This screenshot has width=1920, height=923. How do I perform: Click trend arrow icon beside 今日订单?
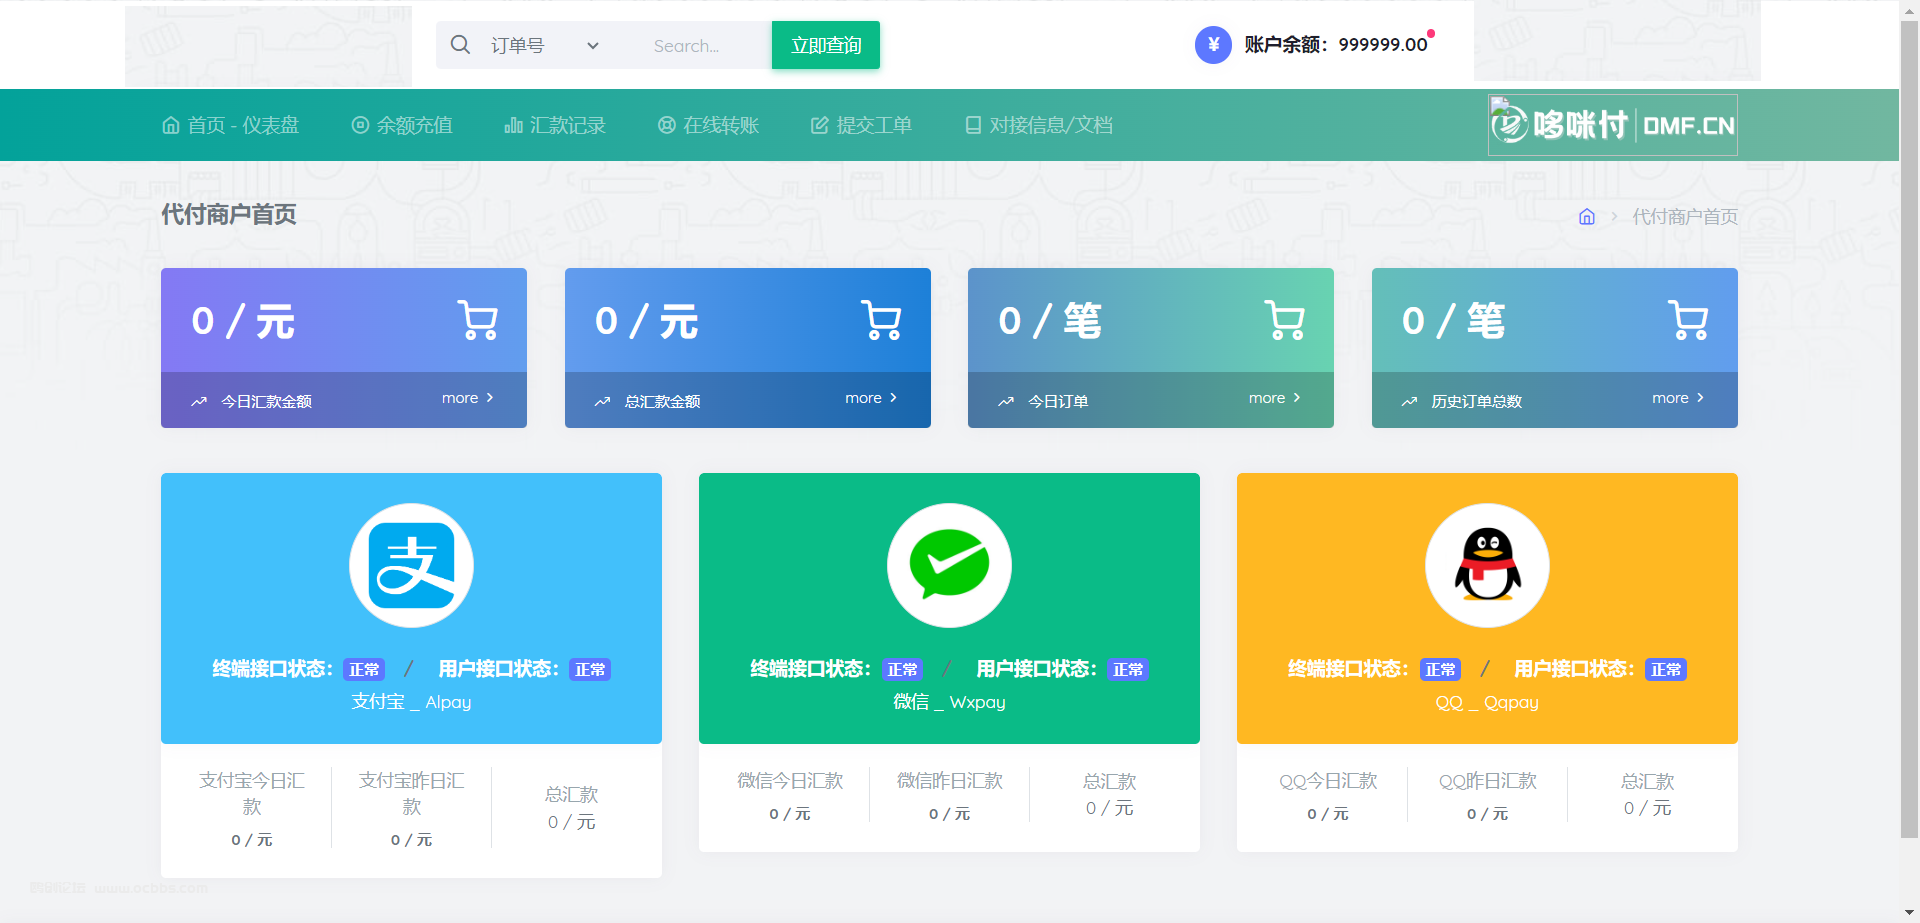tap(1006, 401)
